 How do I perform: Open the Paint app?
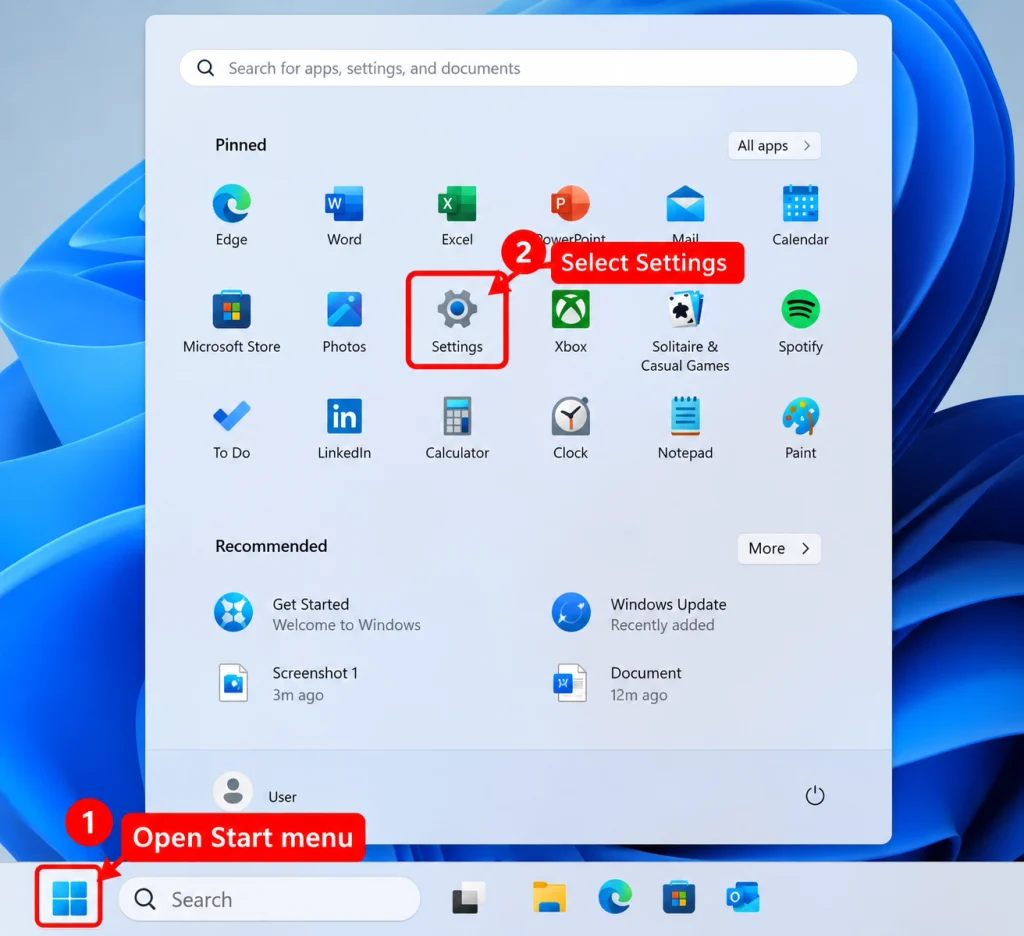tap(800, 417)
